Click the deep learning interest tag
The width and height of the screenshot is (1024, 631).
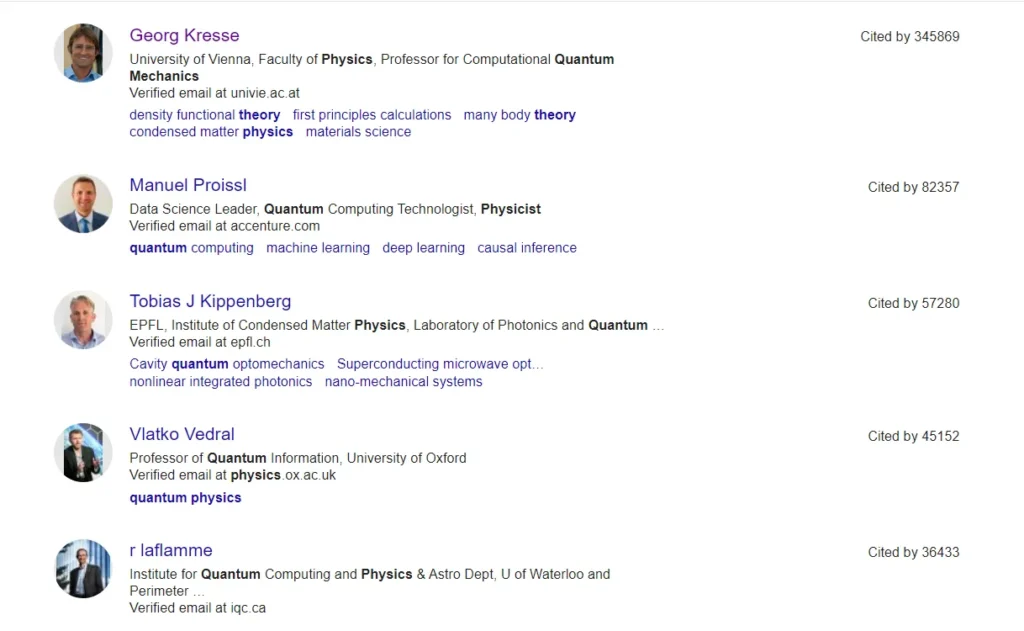[x=423, y=248]
